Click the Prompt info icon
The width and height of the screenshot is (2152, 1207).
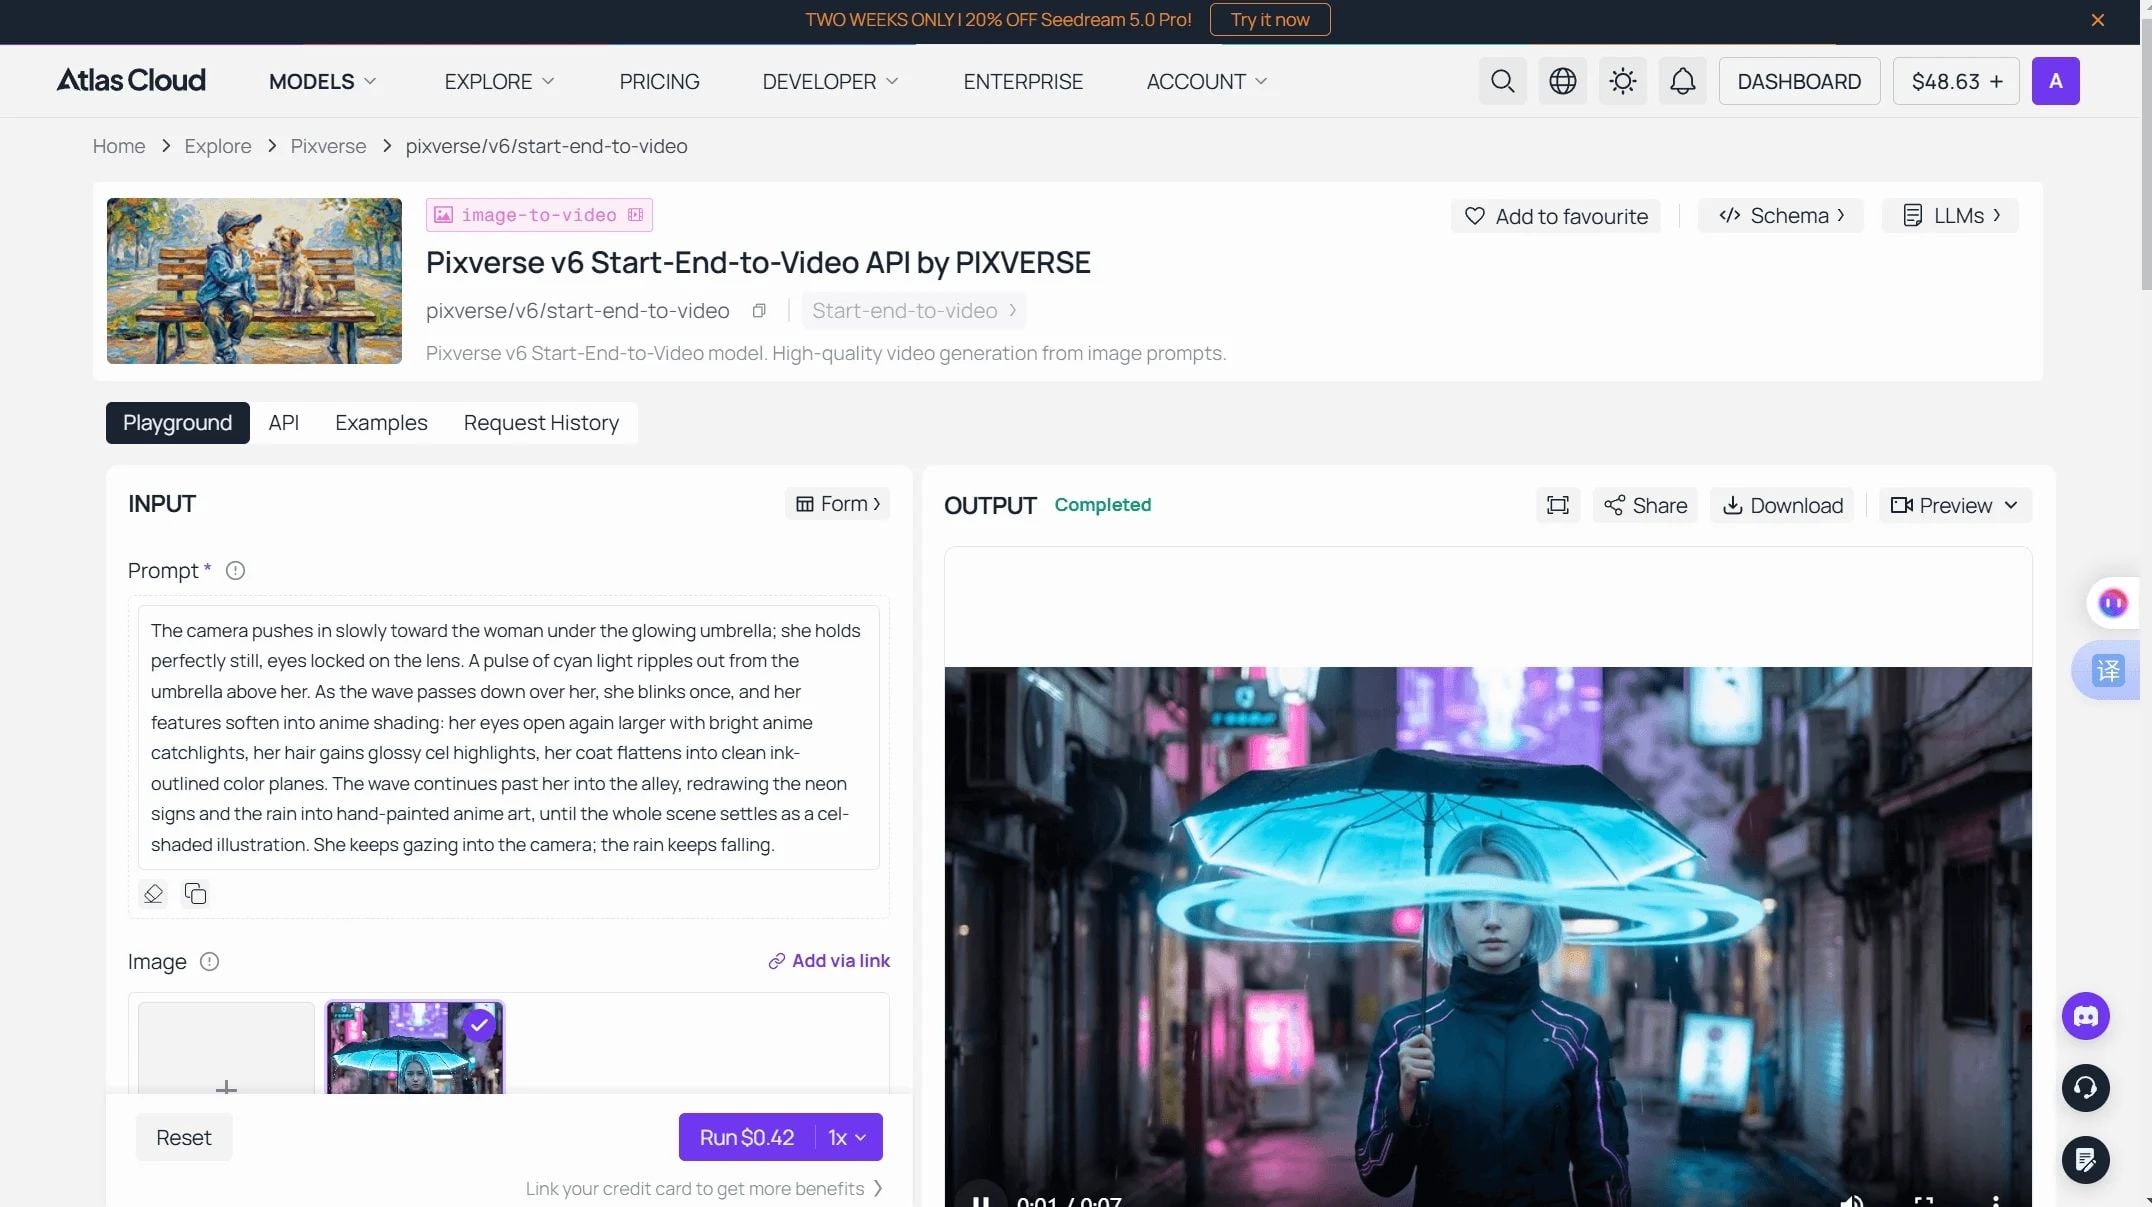pos(235,571)
